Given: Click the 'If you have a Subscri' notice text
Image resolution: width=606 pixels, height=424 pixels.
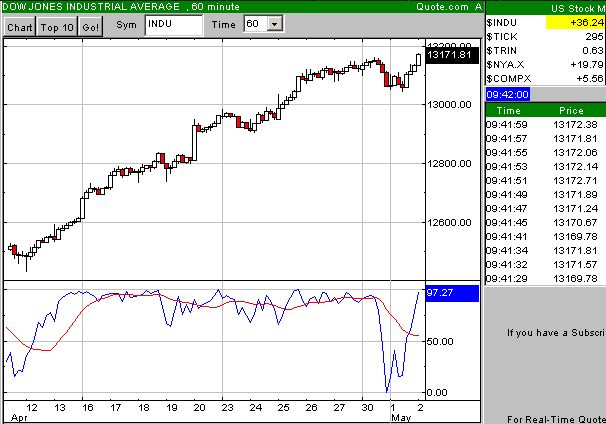Looking at the screenshot, I should point(556,333).
